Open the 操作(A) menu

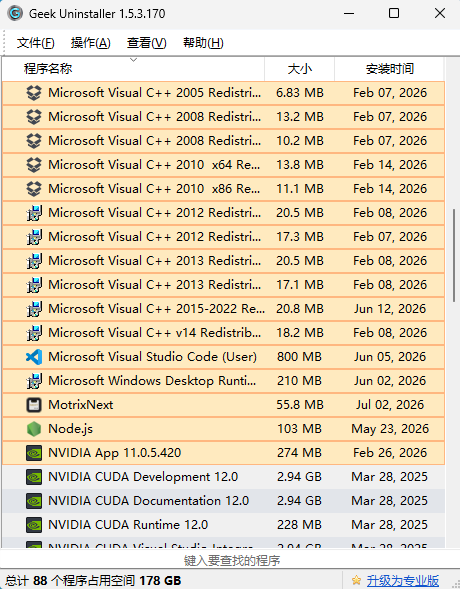pyautogui.click(x=90, y=43)
